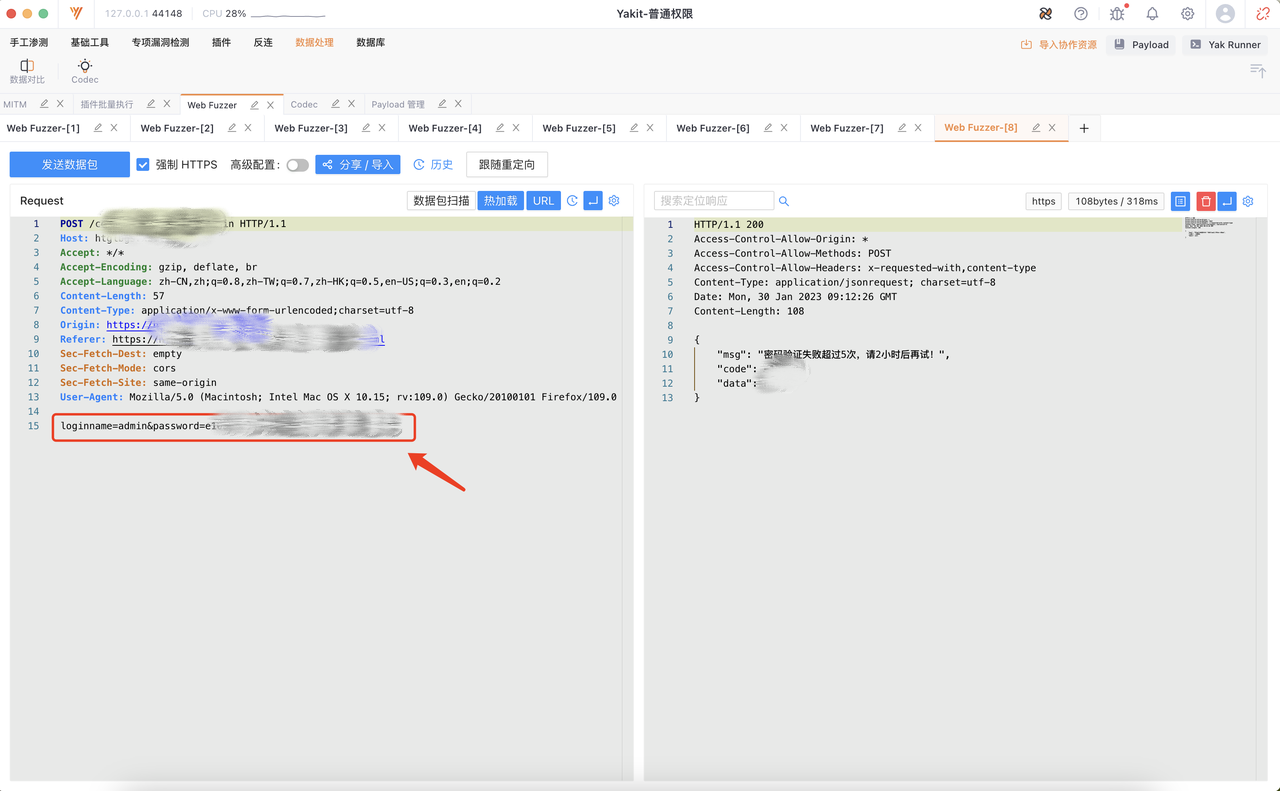Open the help question mark icon
The image size is (1280, 791).
pos(1081,14)
